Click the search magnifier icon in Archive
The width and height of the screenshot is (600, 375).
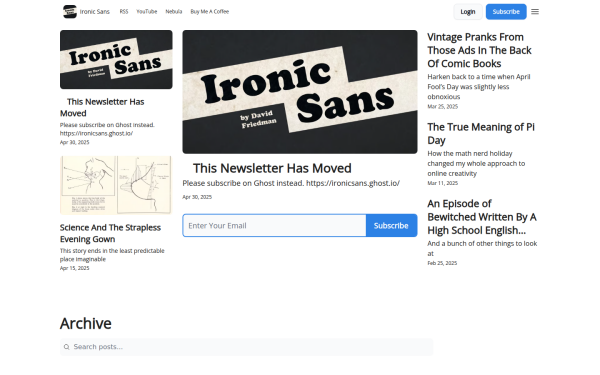point(67,347)
